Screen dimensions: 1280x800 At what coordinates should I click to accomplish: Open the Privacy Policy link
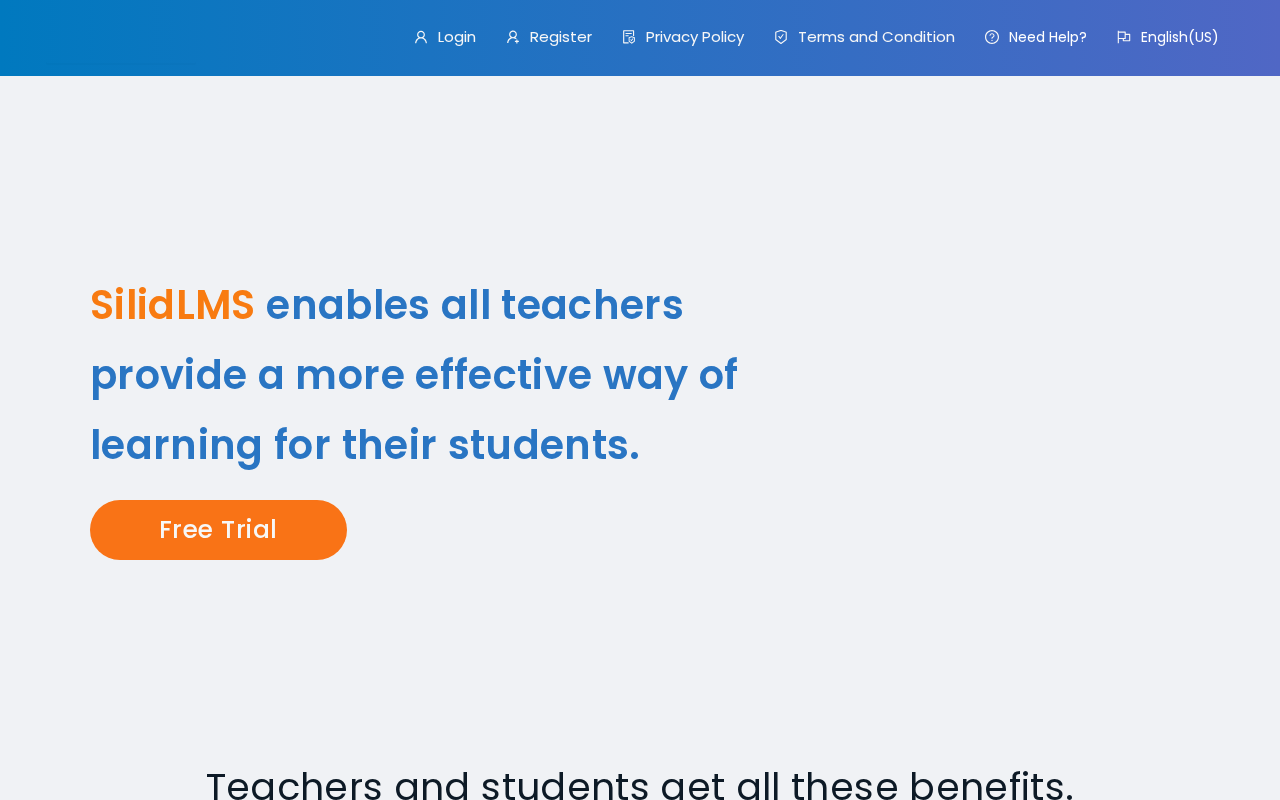point(694,37)
